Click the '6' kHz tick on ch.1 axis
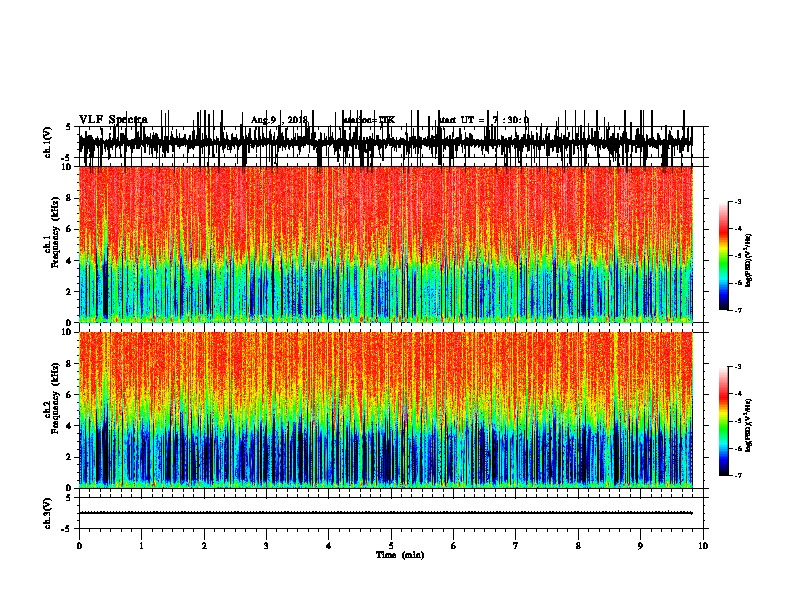The image size is (792, 612). [70, 229]
